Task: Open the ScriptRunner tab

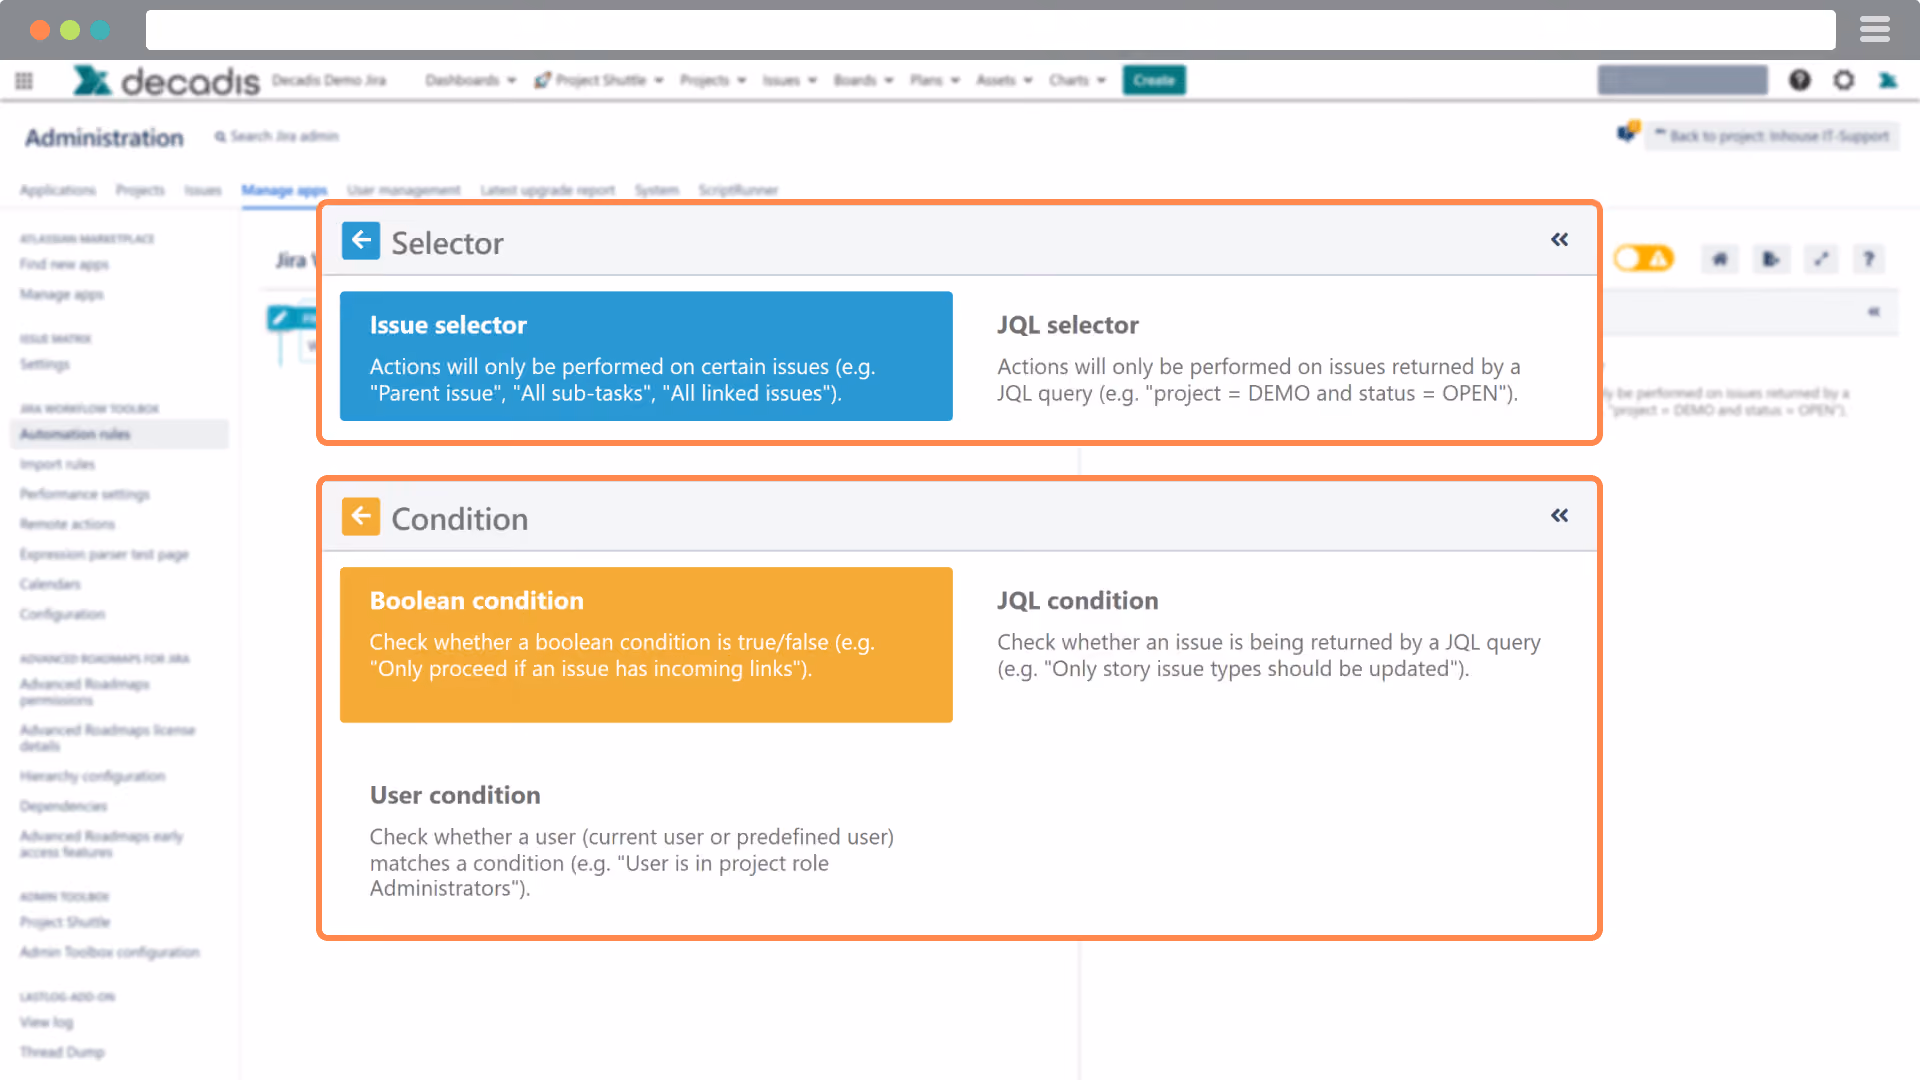Action: [738, 190]
